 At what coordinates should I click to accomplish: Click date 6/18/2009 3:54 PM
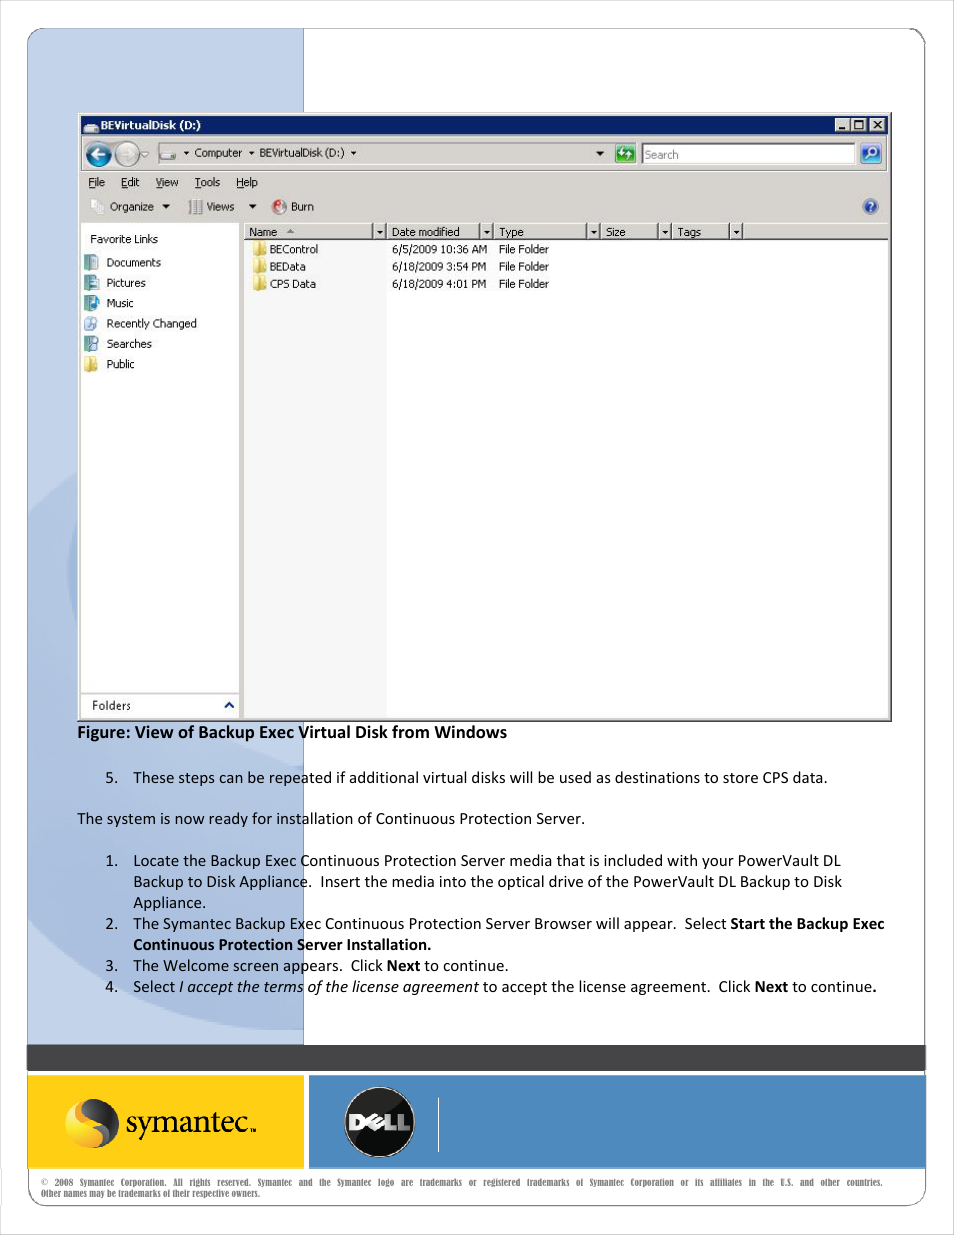pos(439,267)
